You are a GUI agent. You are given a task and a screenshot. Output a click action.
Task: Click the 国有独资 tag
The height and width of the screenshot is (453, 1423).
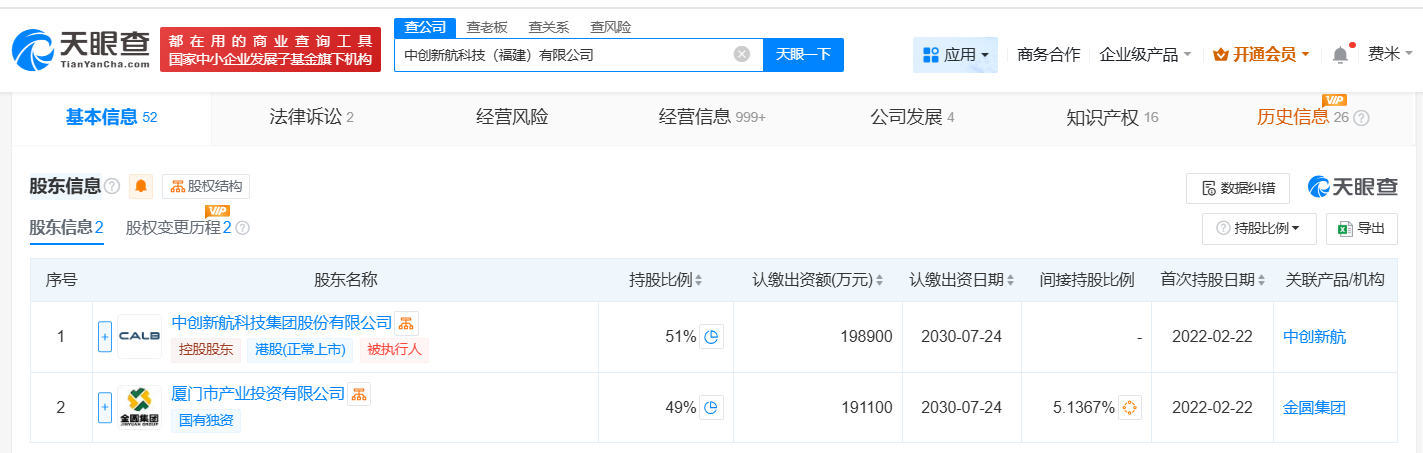[206, 420]
